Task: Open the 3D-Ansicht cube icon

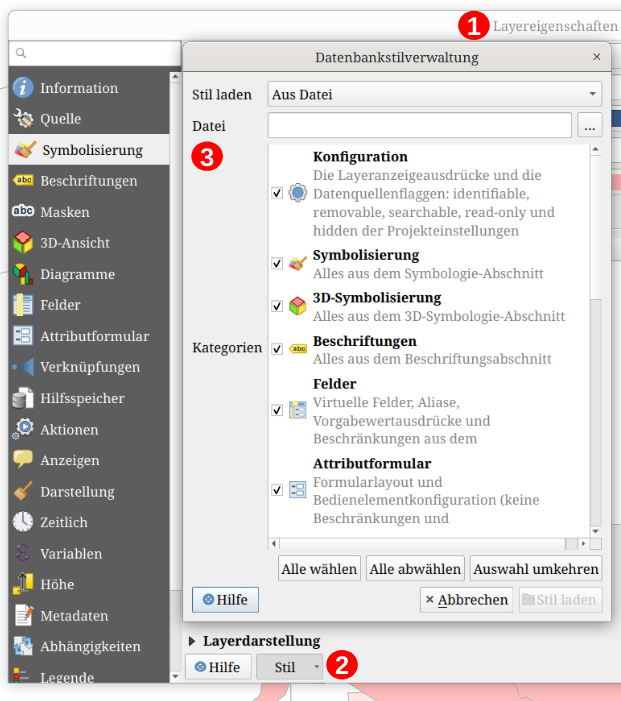Action: (23, 243)
